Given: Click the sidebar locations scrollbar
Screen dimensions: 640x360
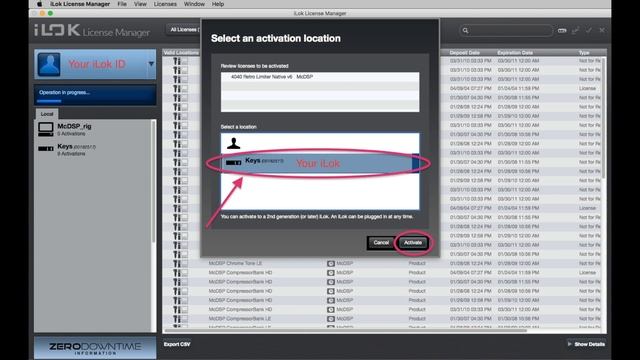Looking at the screenshot, I should 153,182.
